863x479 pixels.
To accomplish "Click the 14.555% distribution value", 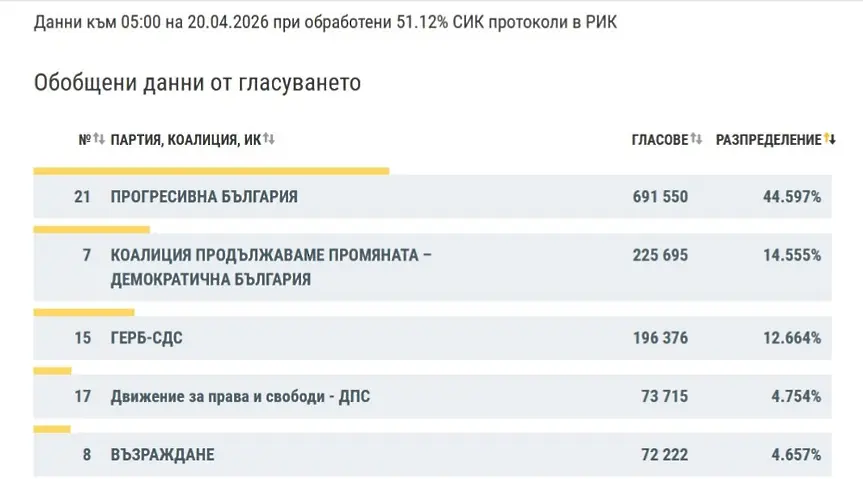I will [x=792, y=255].
